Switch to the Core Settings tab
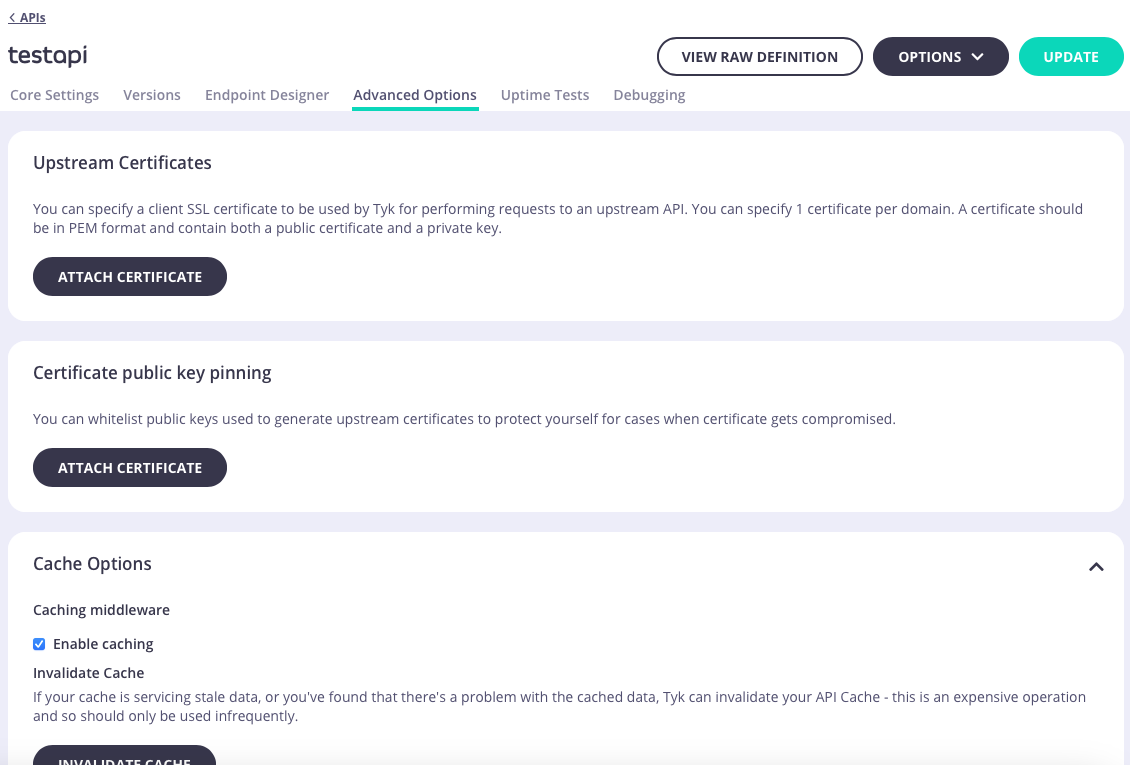 54,94
